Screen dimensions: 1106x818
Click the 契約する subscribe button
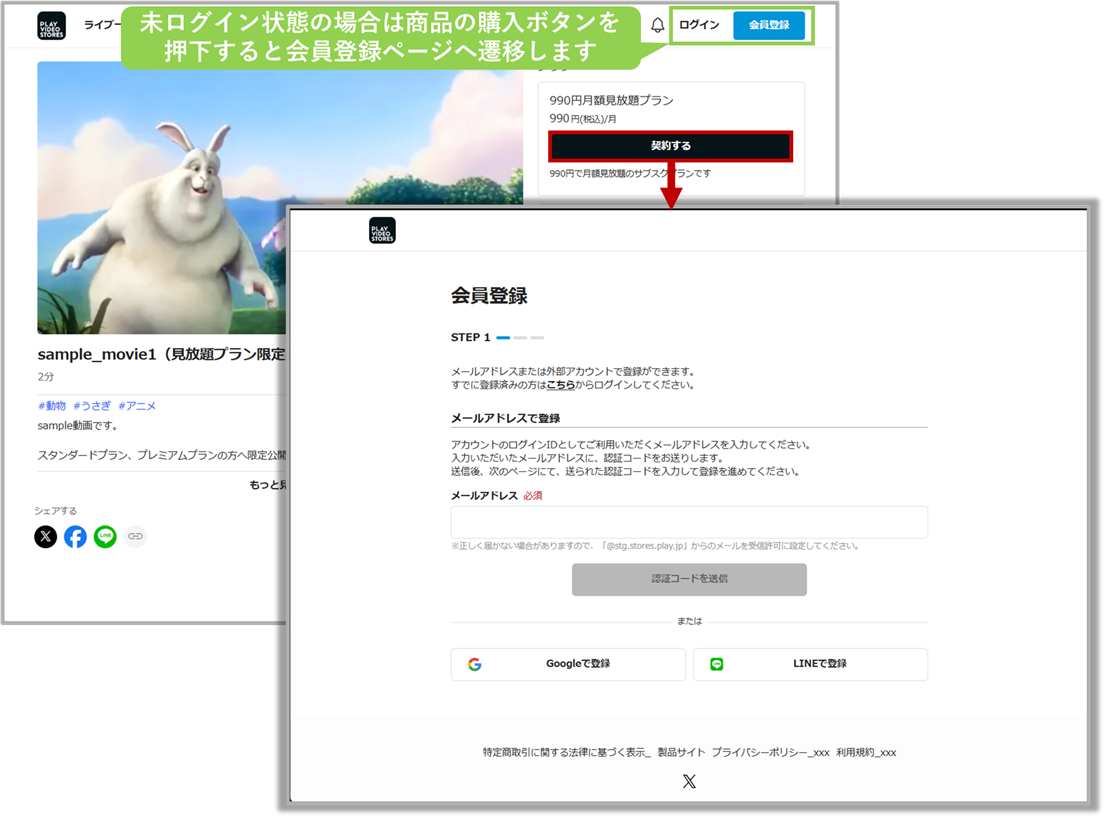pos(670,146)
